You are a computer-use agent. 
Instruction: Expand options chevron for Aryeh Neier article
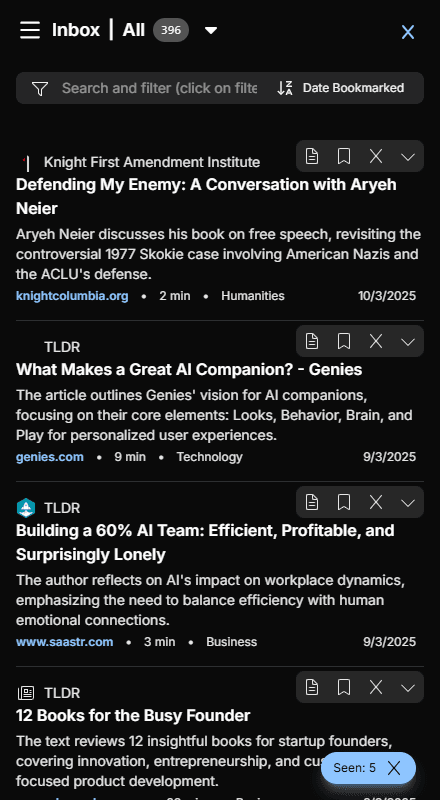click(408, 157)
